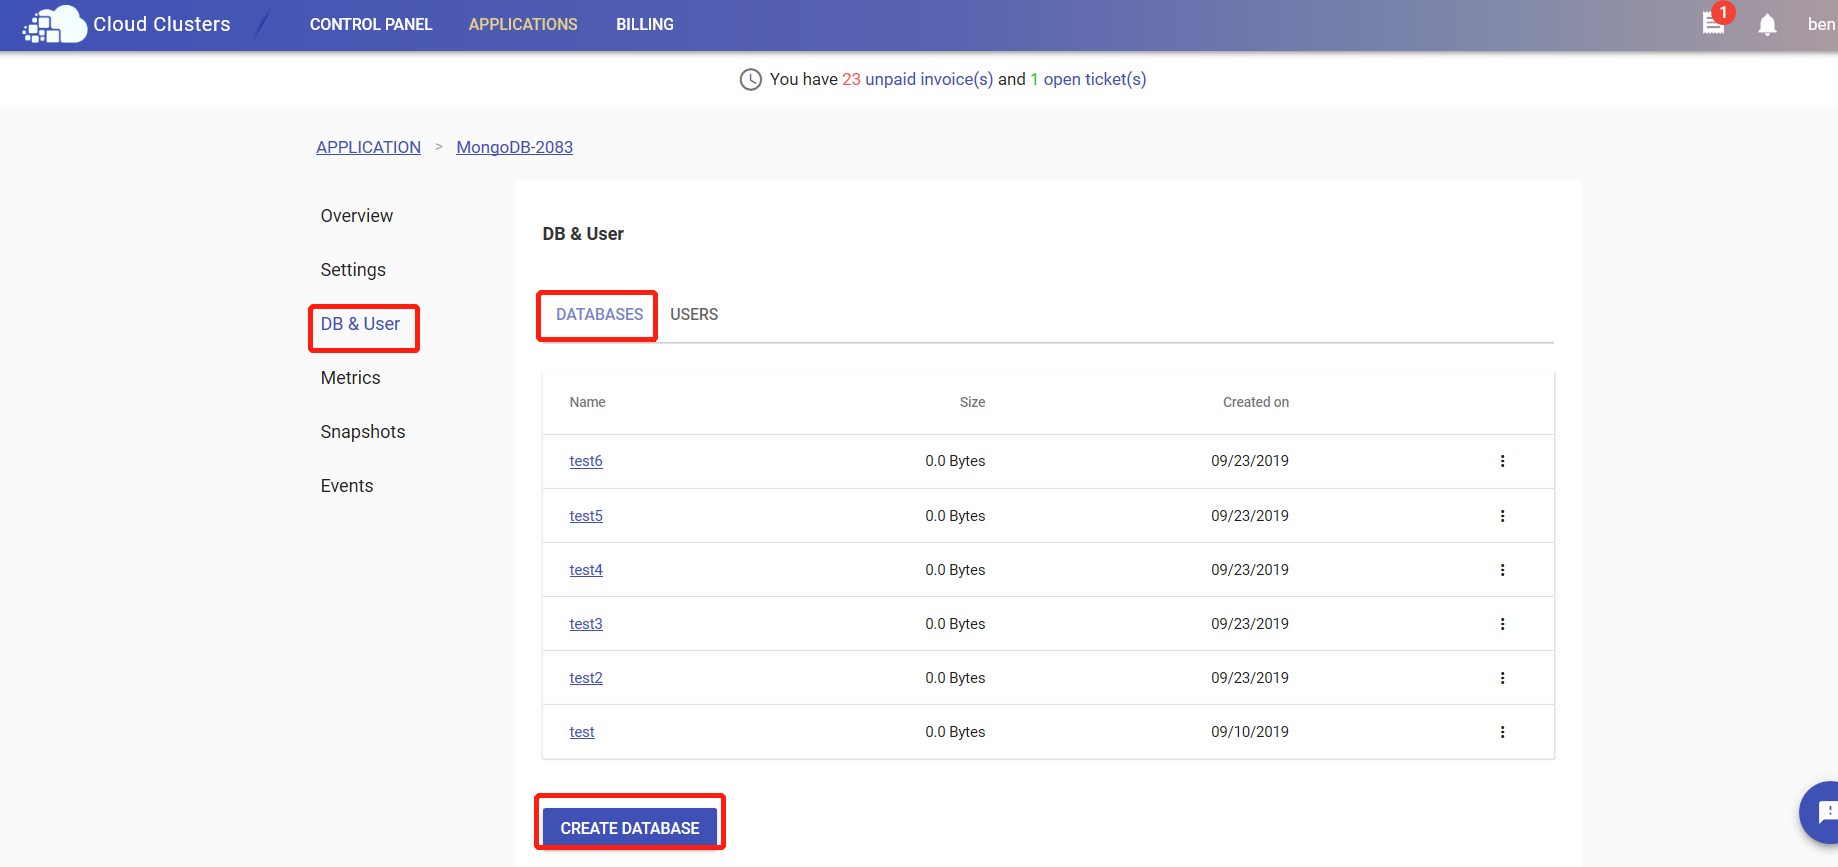Open the unpaid invoice(s) link
The width and height of the screenshot is (1838, 867).
point(929,79)
